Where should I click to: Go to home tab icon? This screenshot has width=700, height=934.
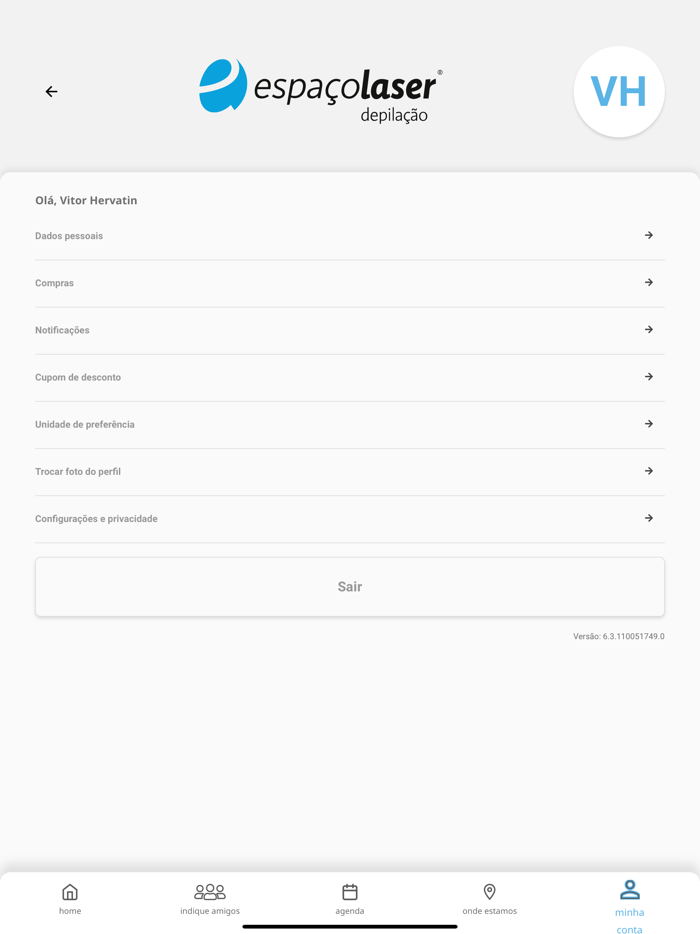click(70, 892)
